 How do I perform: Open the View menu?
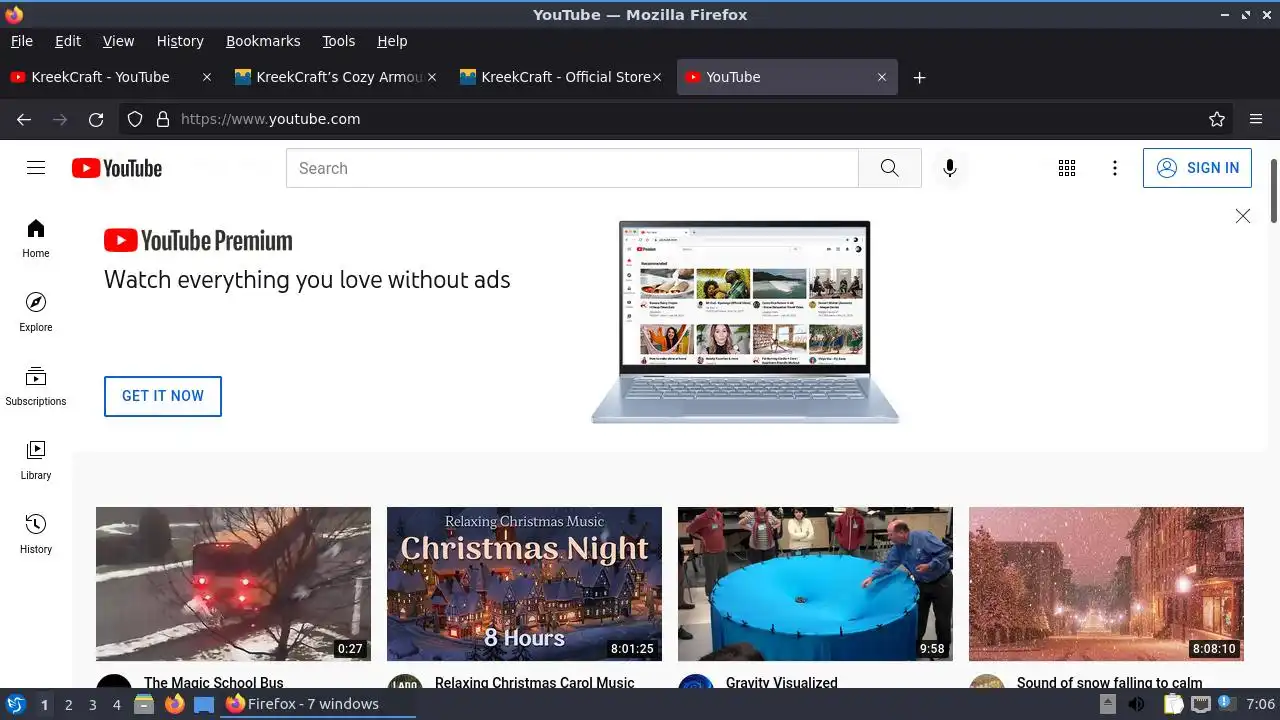118,41
